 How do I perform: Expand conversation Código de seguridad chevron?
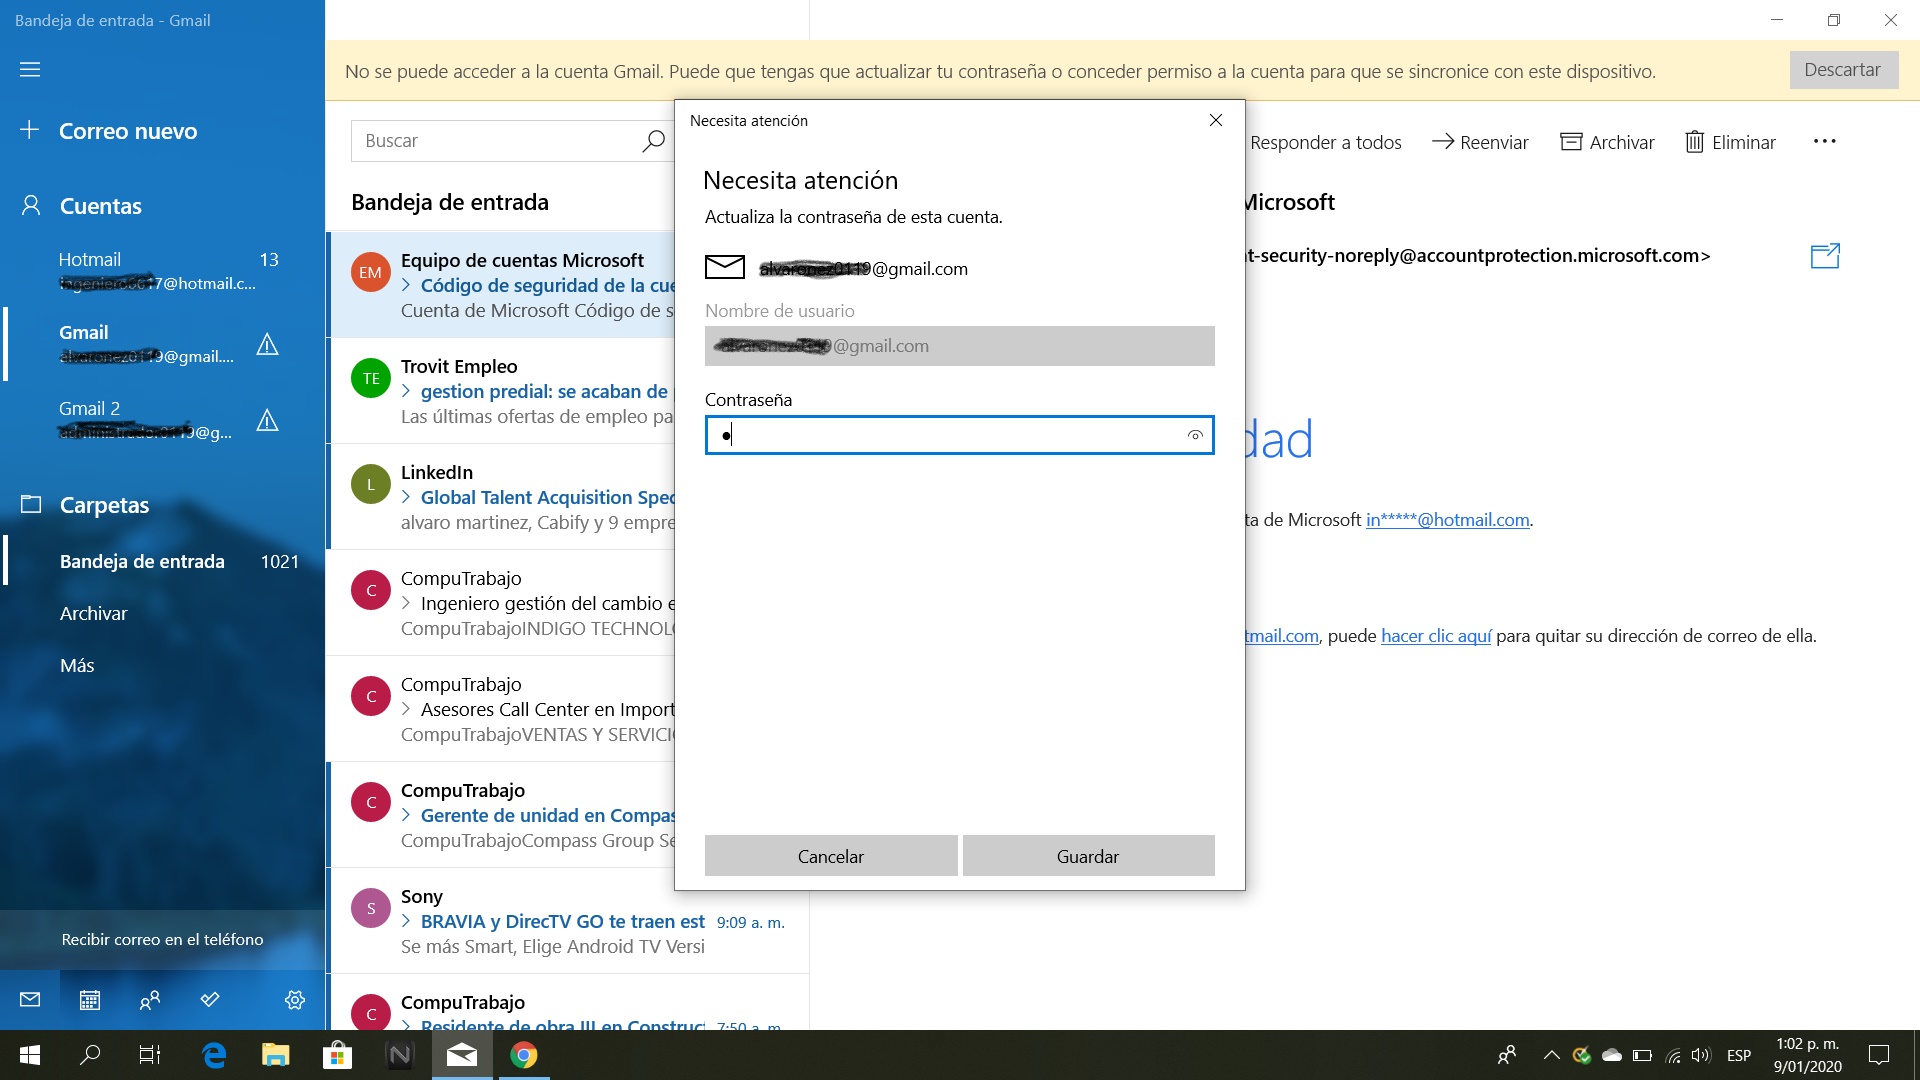[406, 285]
